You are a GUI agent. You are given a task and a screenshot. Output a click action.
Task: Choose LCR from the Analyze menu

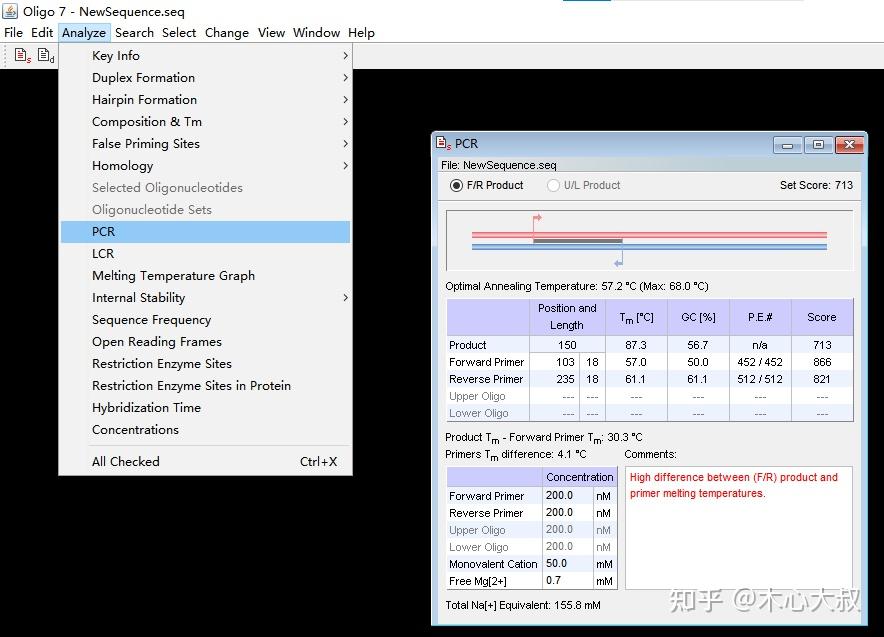pyautogui.click(x=205, y=253)
